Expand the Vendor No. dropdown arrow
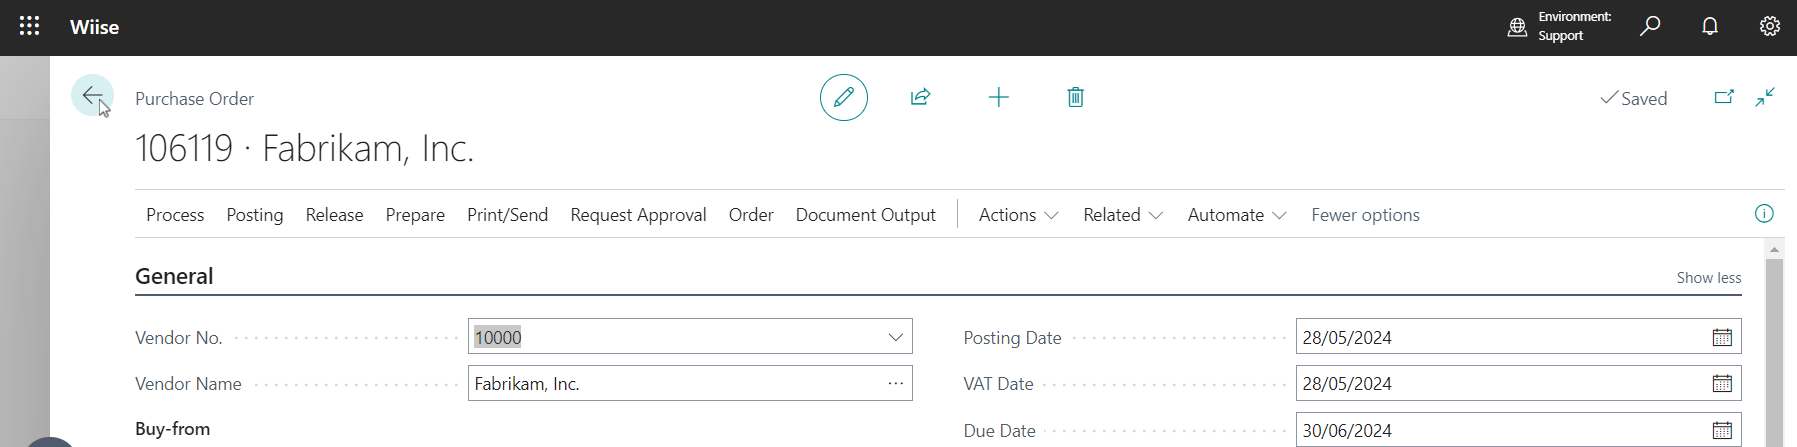Viewport: 1797px width, 447px height. (x=895, y=337)
